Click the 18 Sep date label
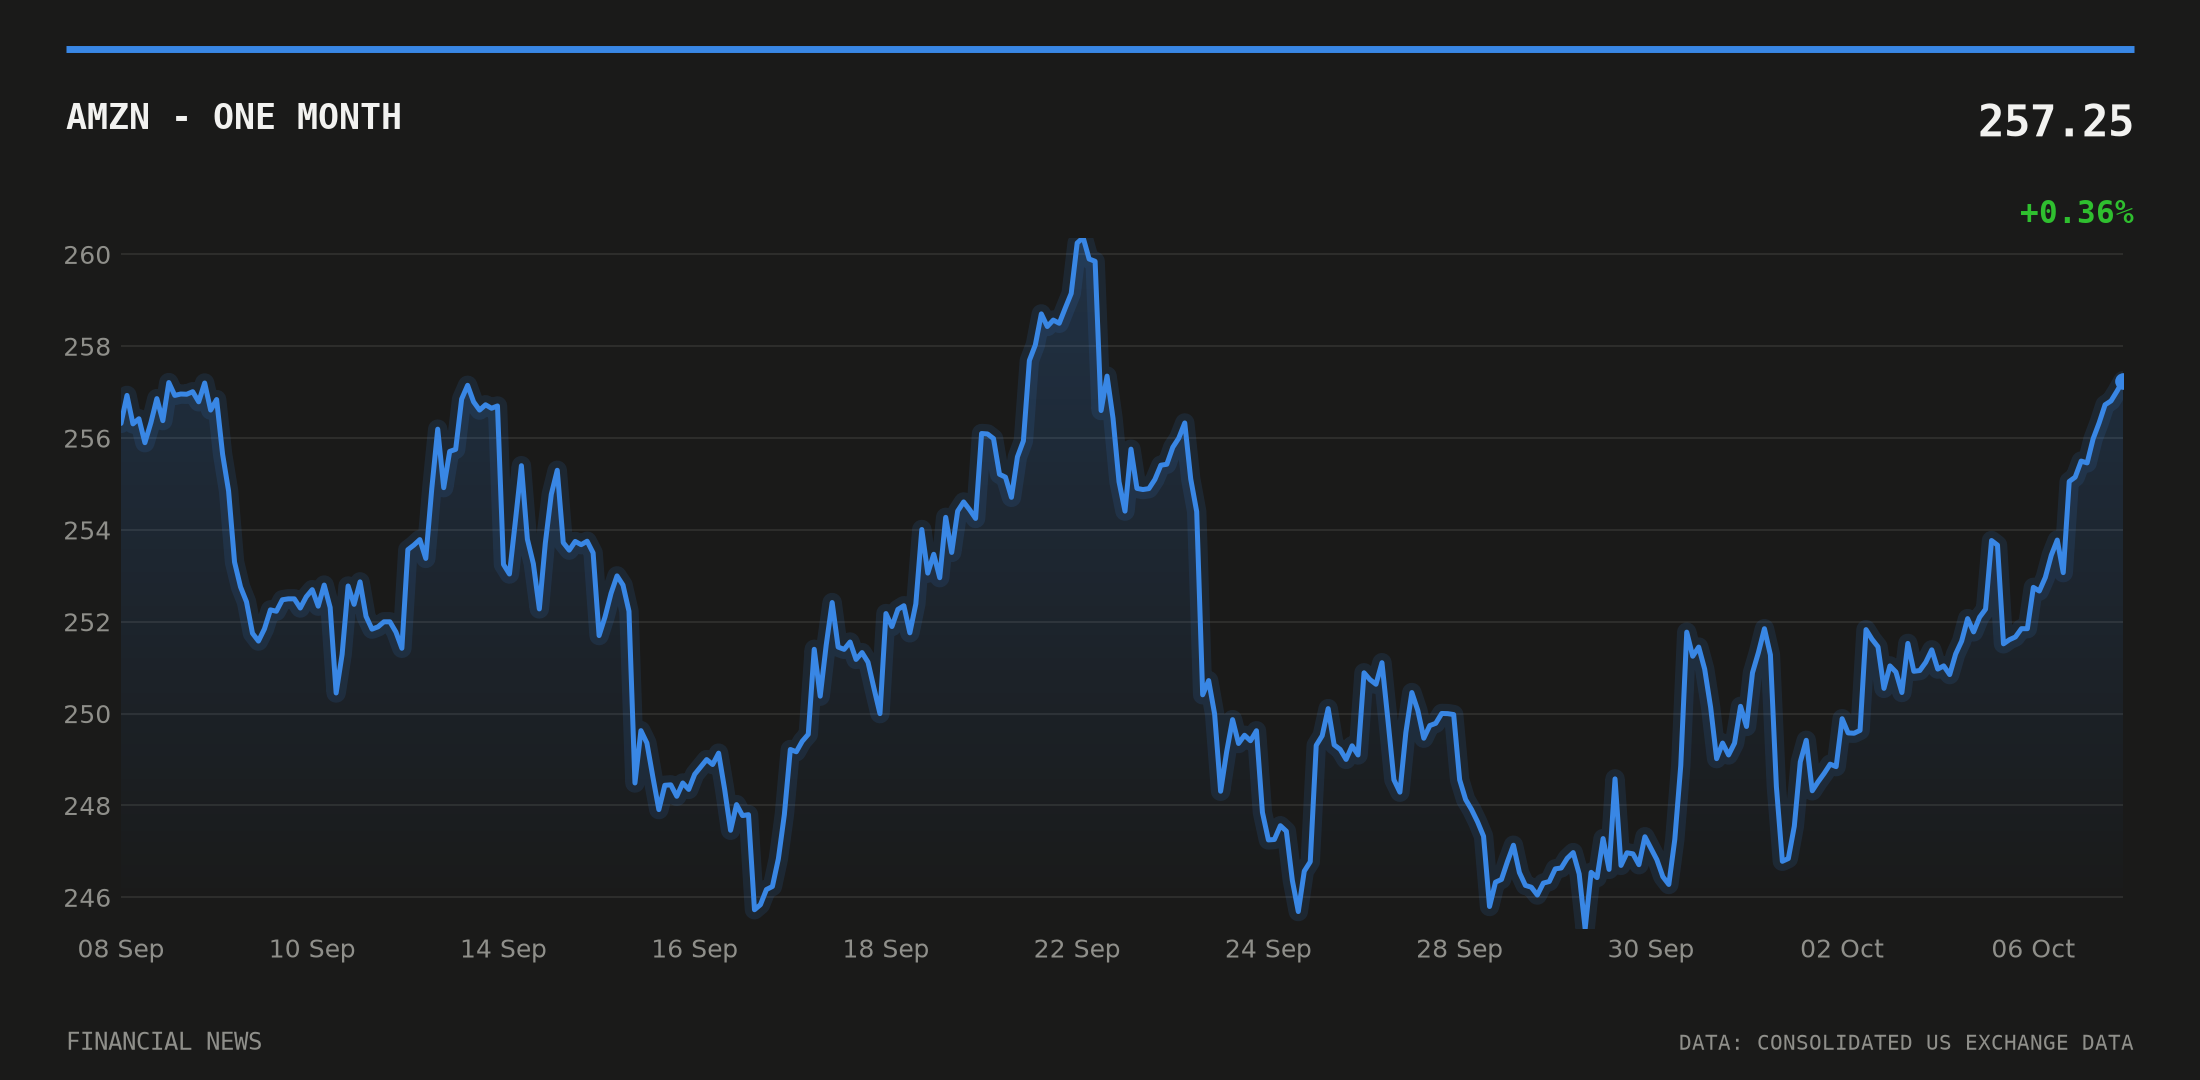 click(x=886, y=949)
